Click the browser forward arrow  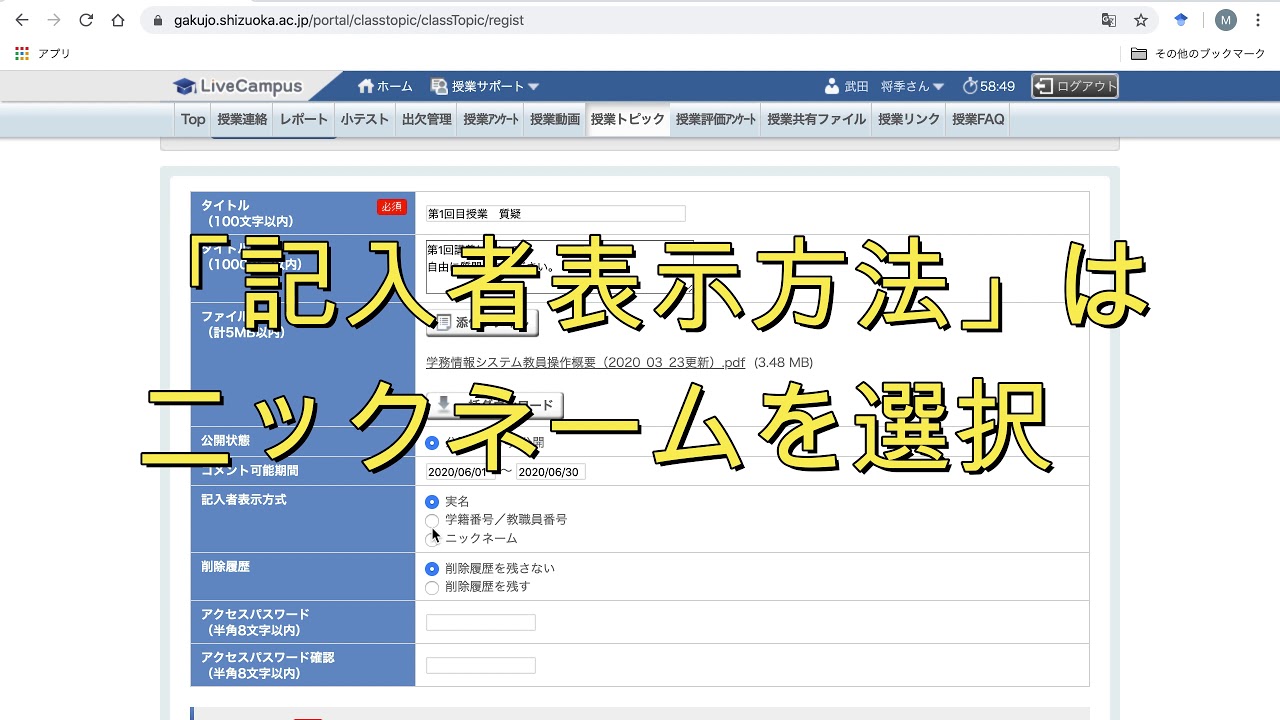54,20
